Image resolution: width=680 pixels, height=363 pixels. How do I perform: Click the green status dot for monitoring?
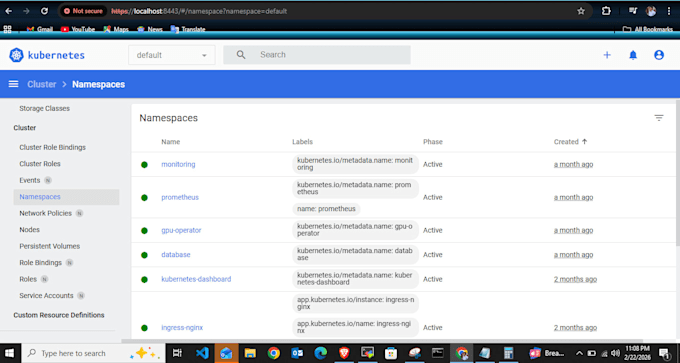pyautogui.click(x=144, y=165)
